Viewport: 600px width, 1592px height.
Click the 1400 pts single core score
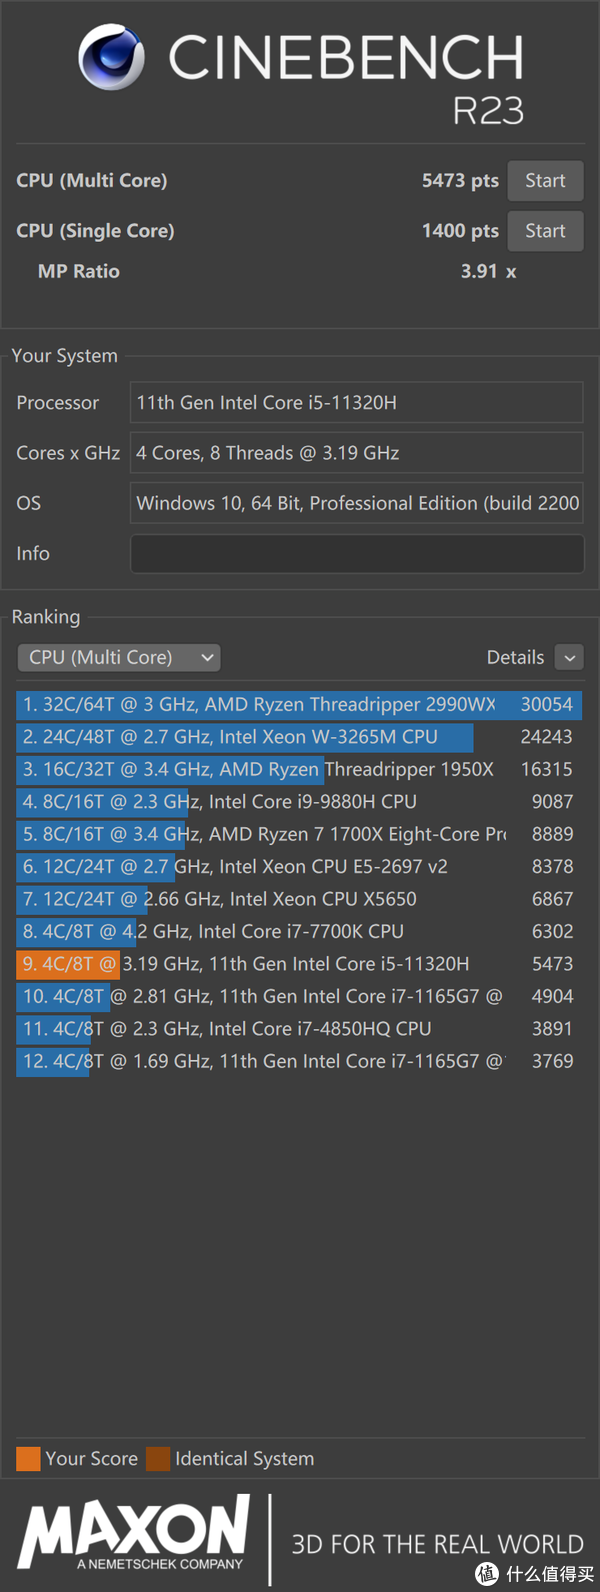(x=460, y=231)
